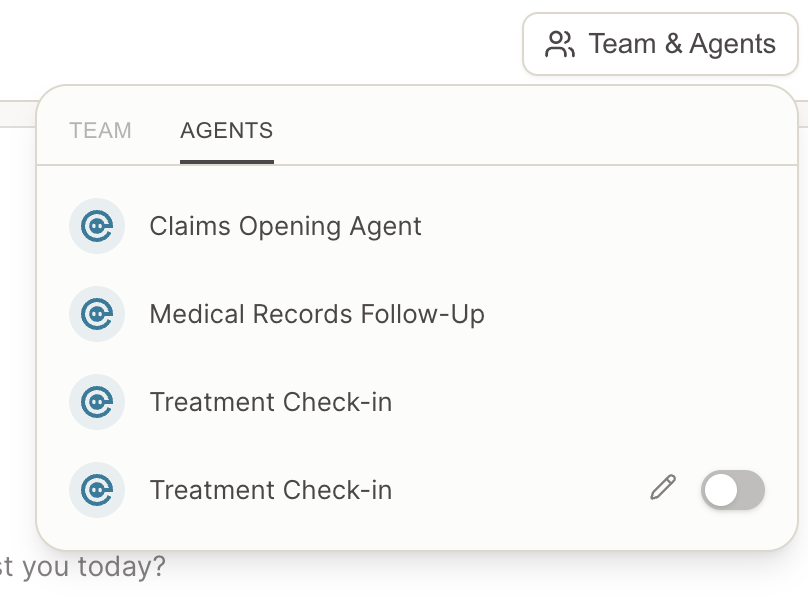Image resolution: width=808 pixels, height=612 pixels.
Task: Click the white knob of the agent toggle
Action: (721, 490)
